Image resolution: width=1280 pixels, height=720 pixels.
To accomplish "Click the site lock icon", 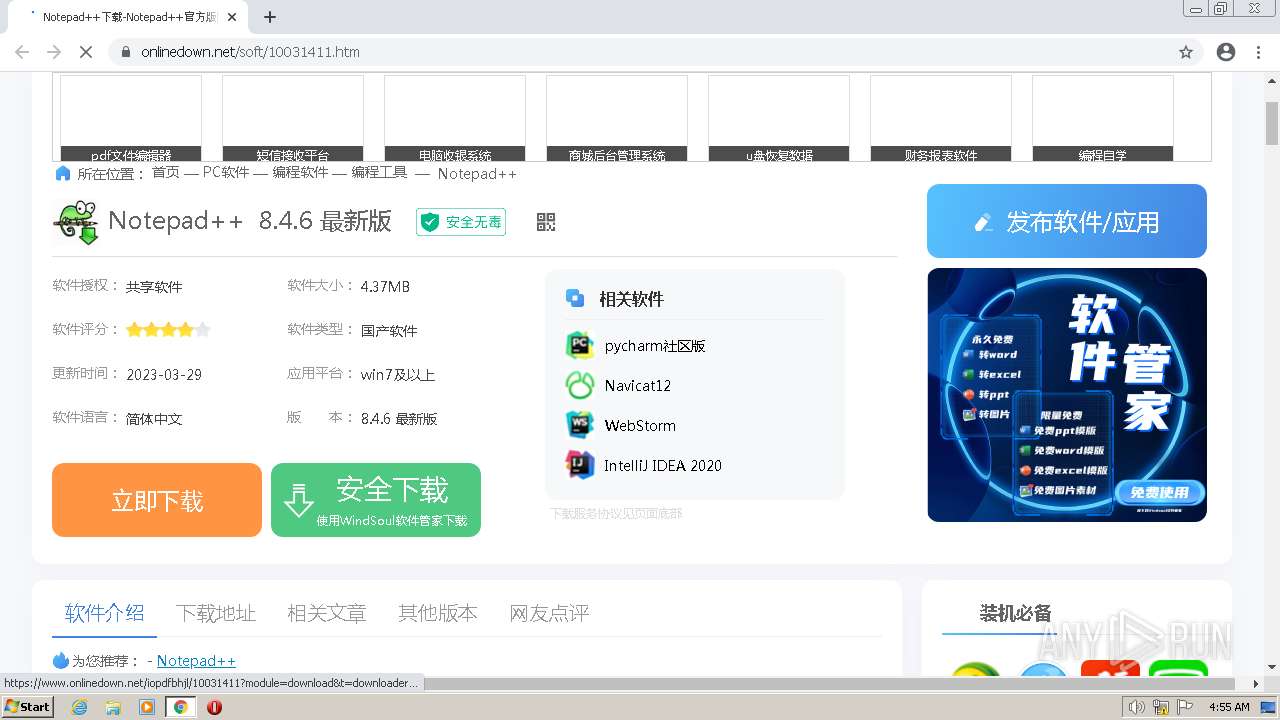I will point(126,52).
